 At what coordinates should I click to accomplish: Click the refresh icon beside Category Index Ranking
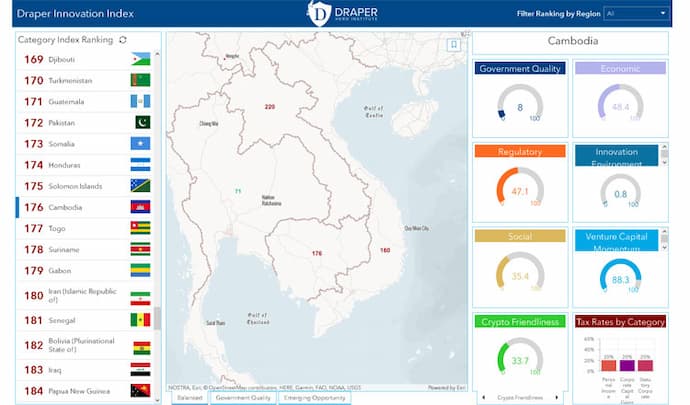pyautogui.click(x=123, y=40)
